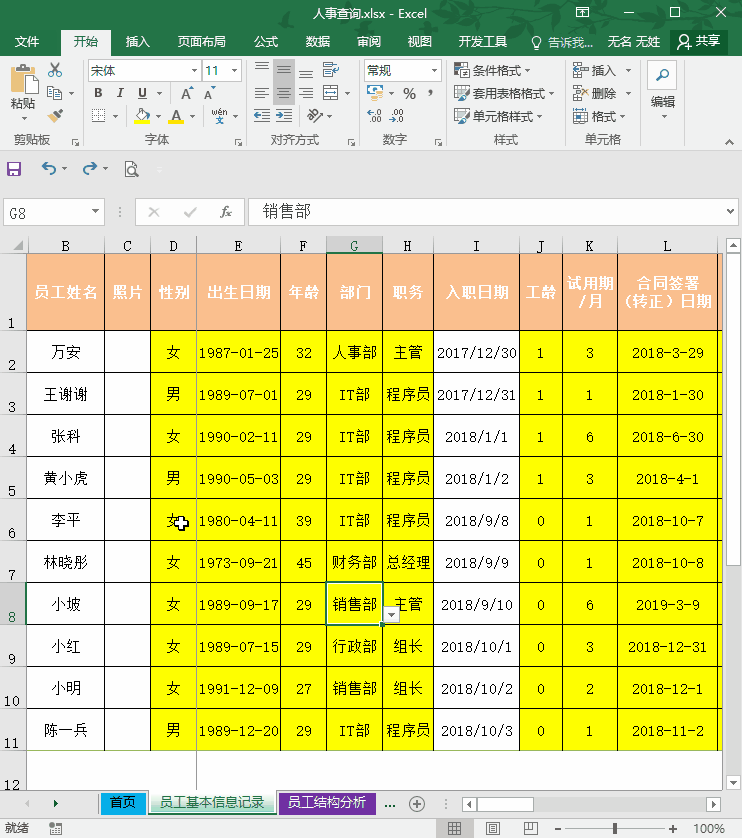Align text right

(306, 93)
